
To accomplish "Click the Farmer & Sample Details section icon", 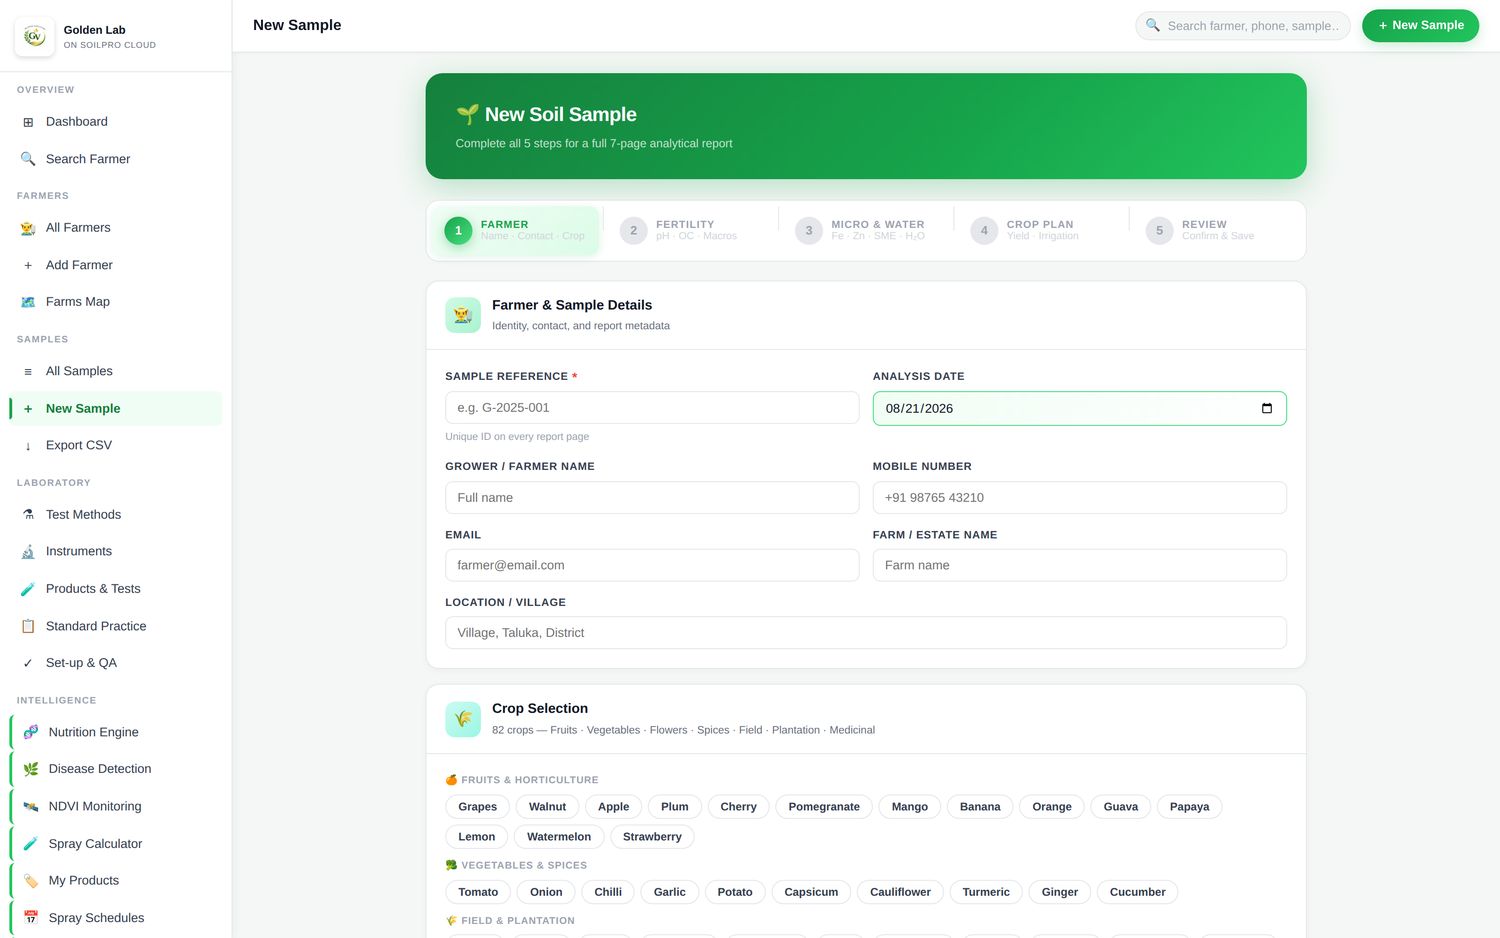I will (x=463, y=315).
